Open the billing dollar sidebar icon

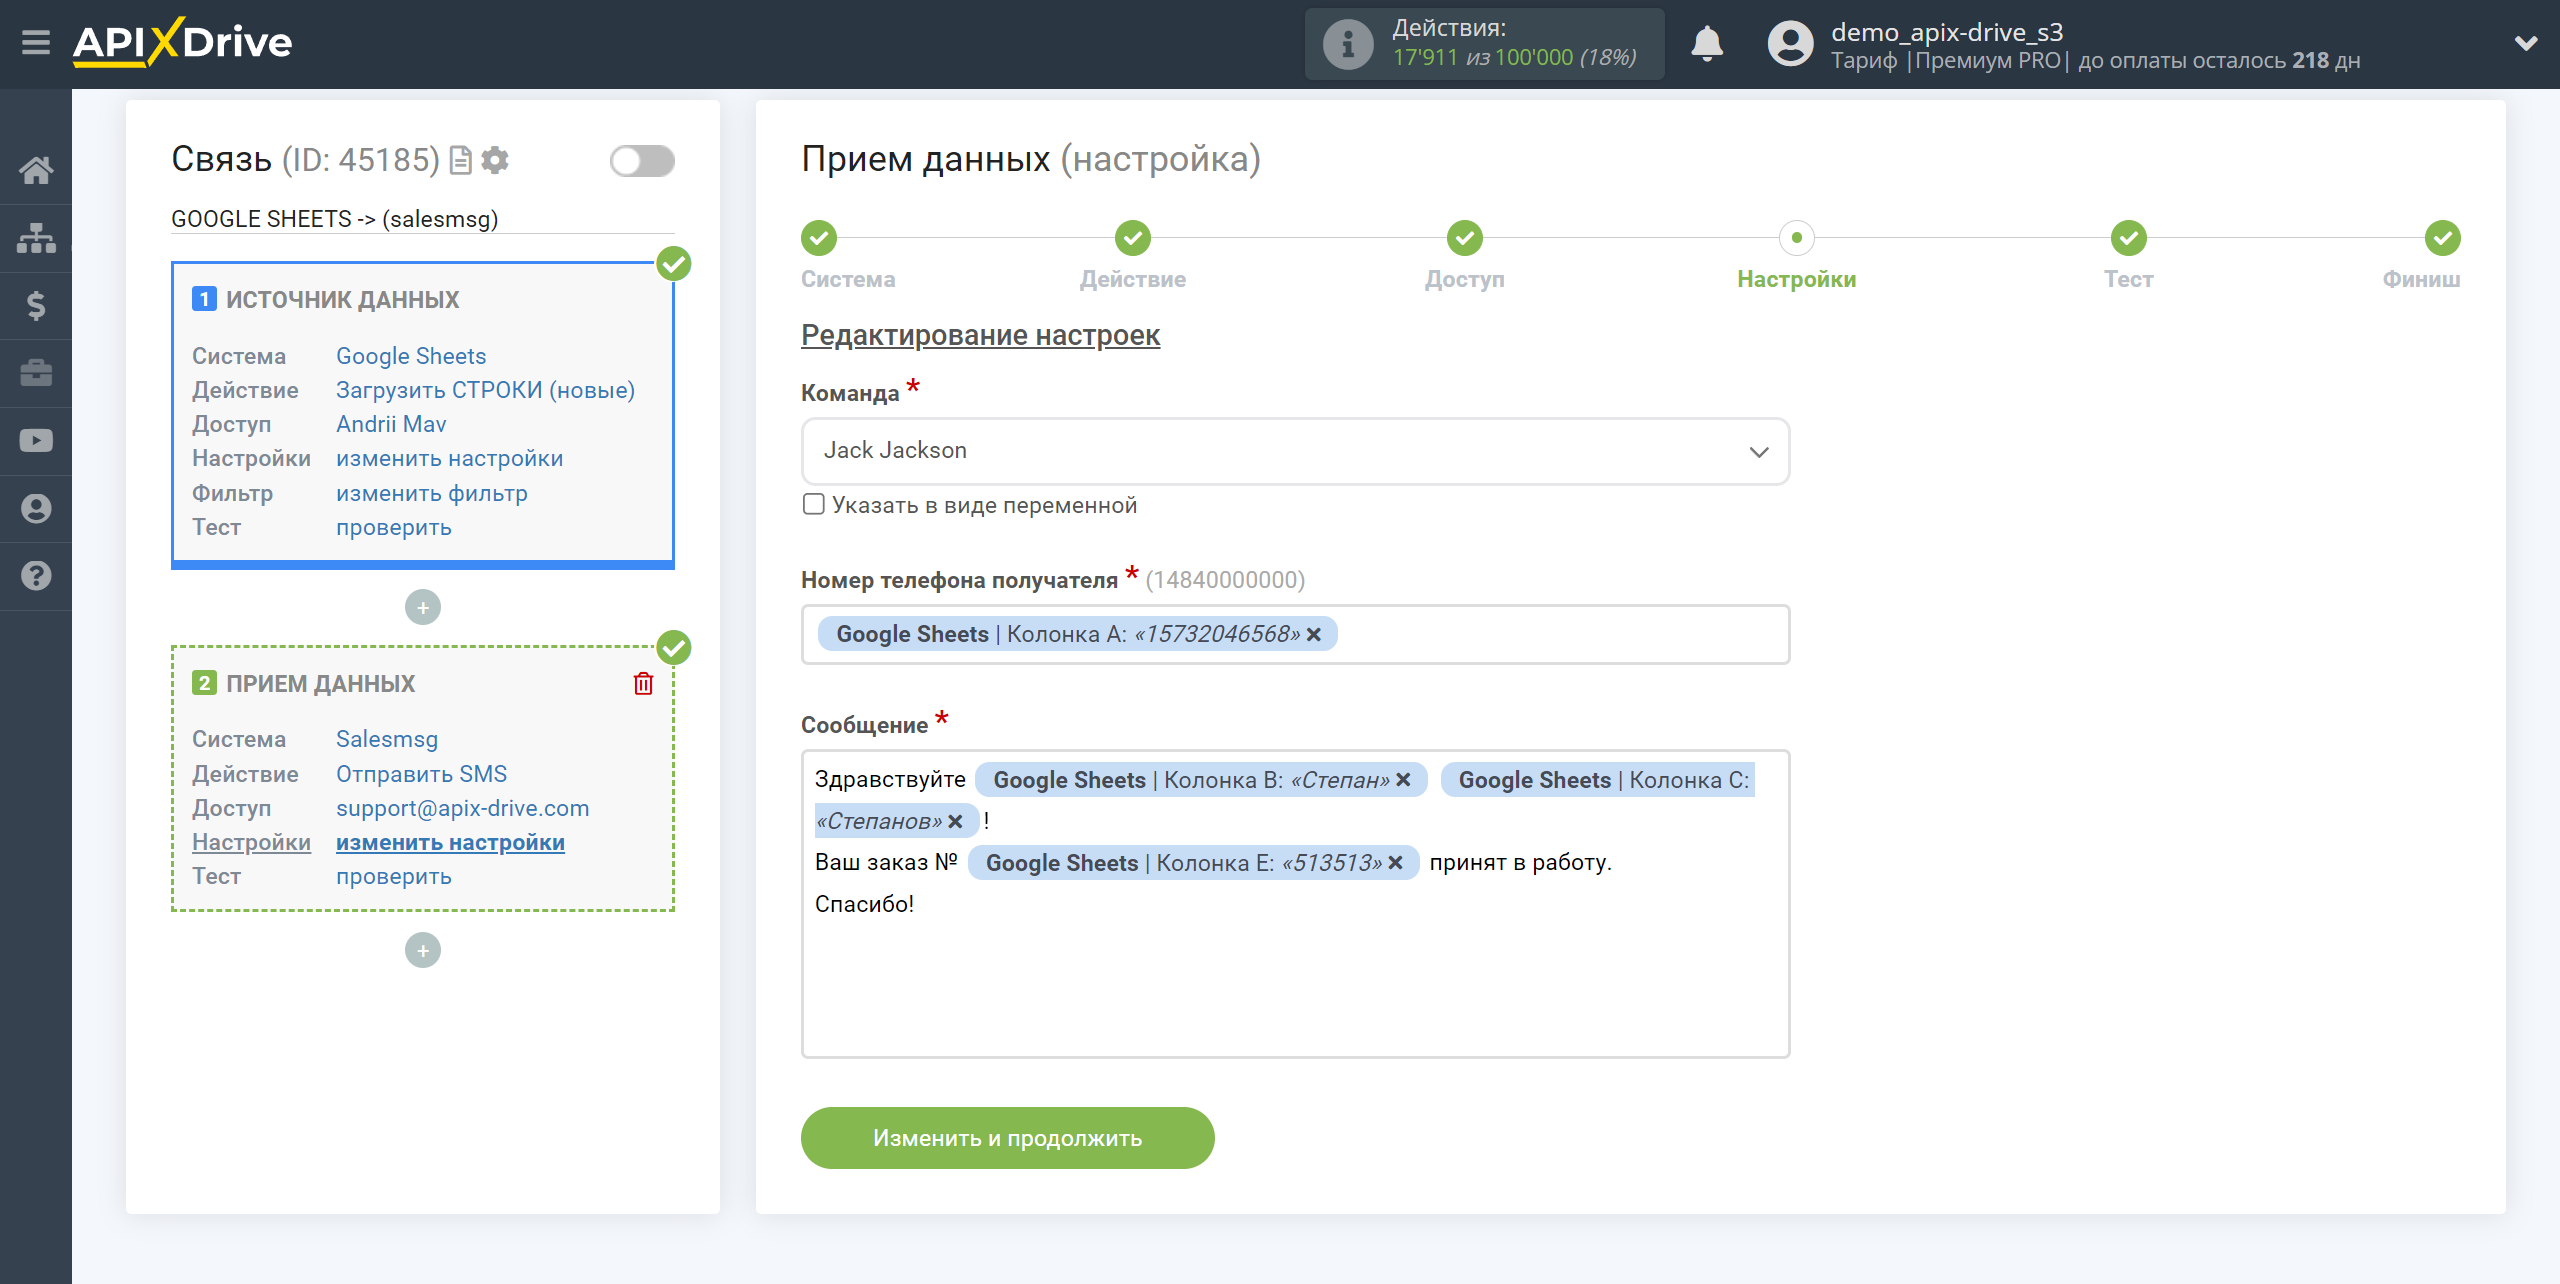pyautogui.click(x=36, y=305)
